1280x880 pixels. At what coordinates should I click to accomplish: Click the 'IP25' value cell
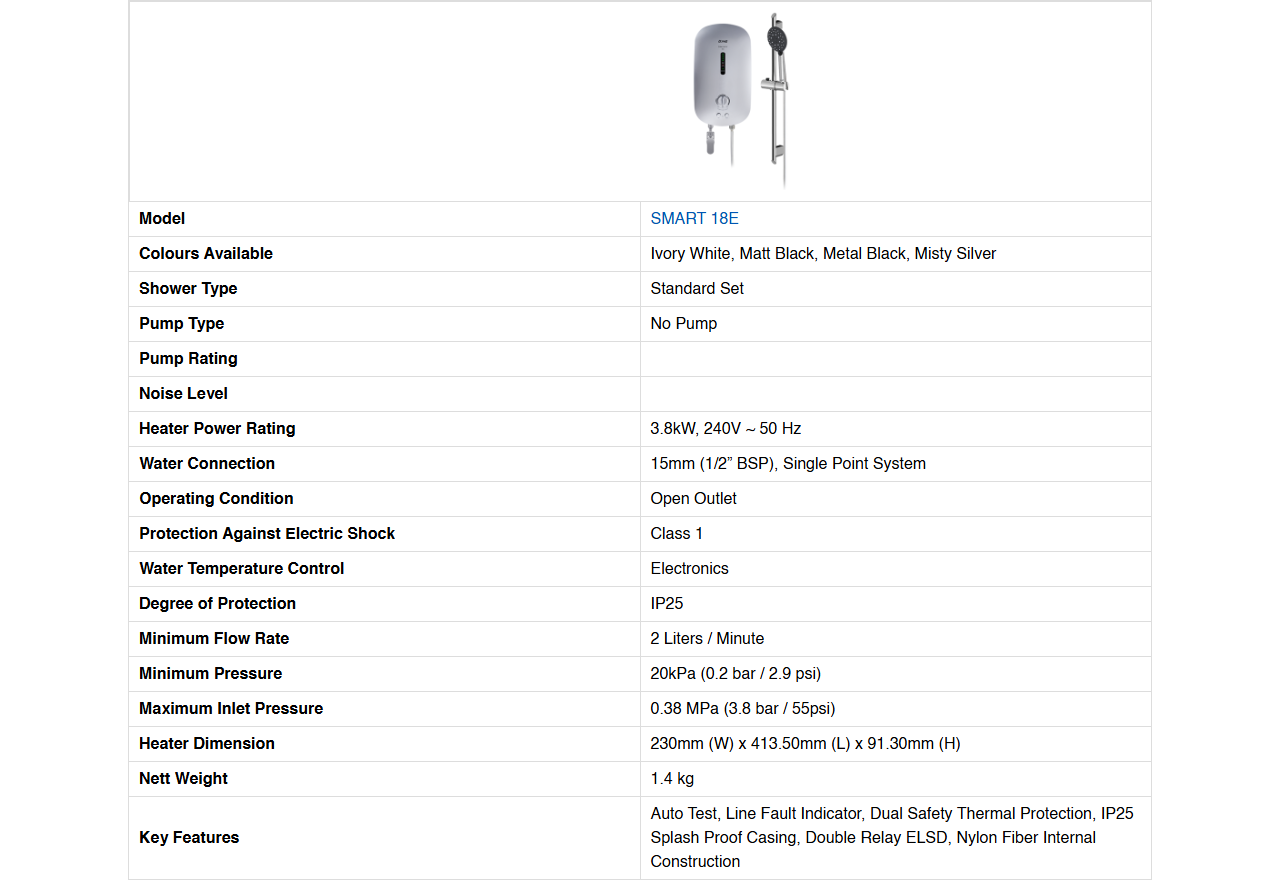(x=895, y=603)
